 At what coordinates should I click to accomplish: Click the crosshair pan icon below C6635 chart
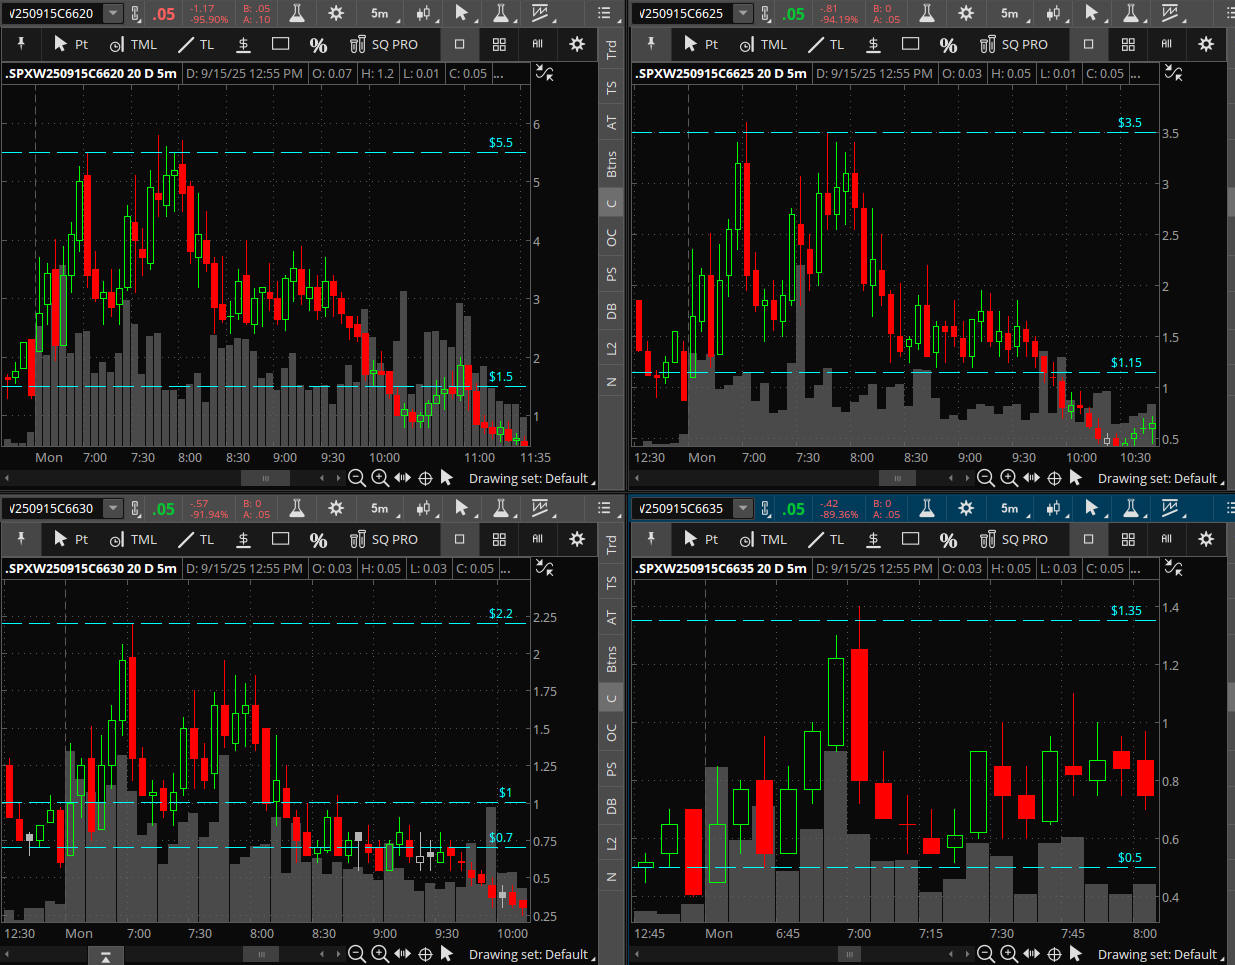(x=1054, y=954)
